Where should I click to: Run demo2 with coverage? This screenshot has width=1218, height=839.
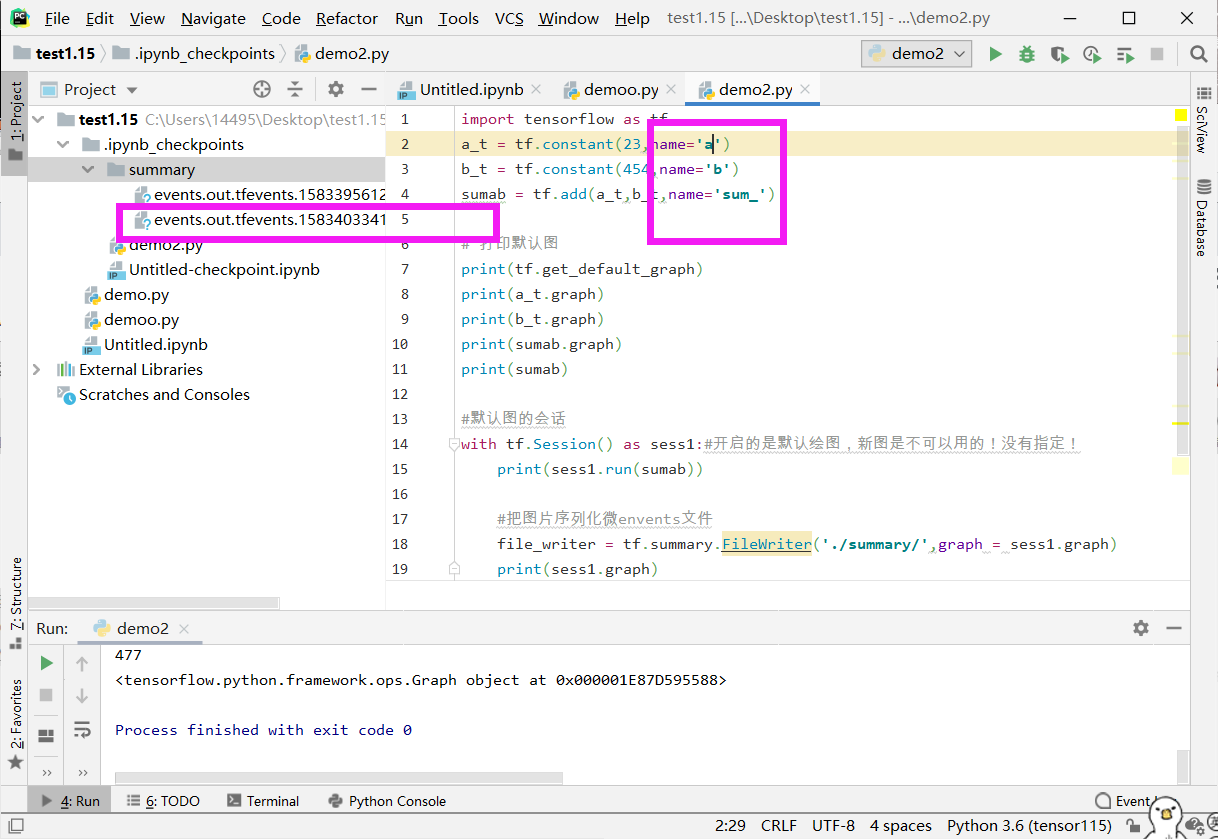pyautogui.click(x=1059, y=54)
